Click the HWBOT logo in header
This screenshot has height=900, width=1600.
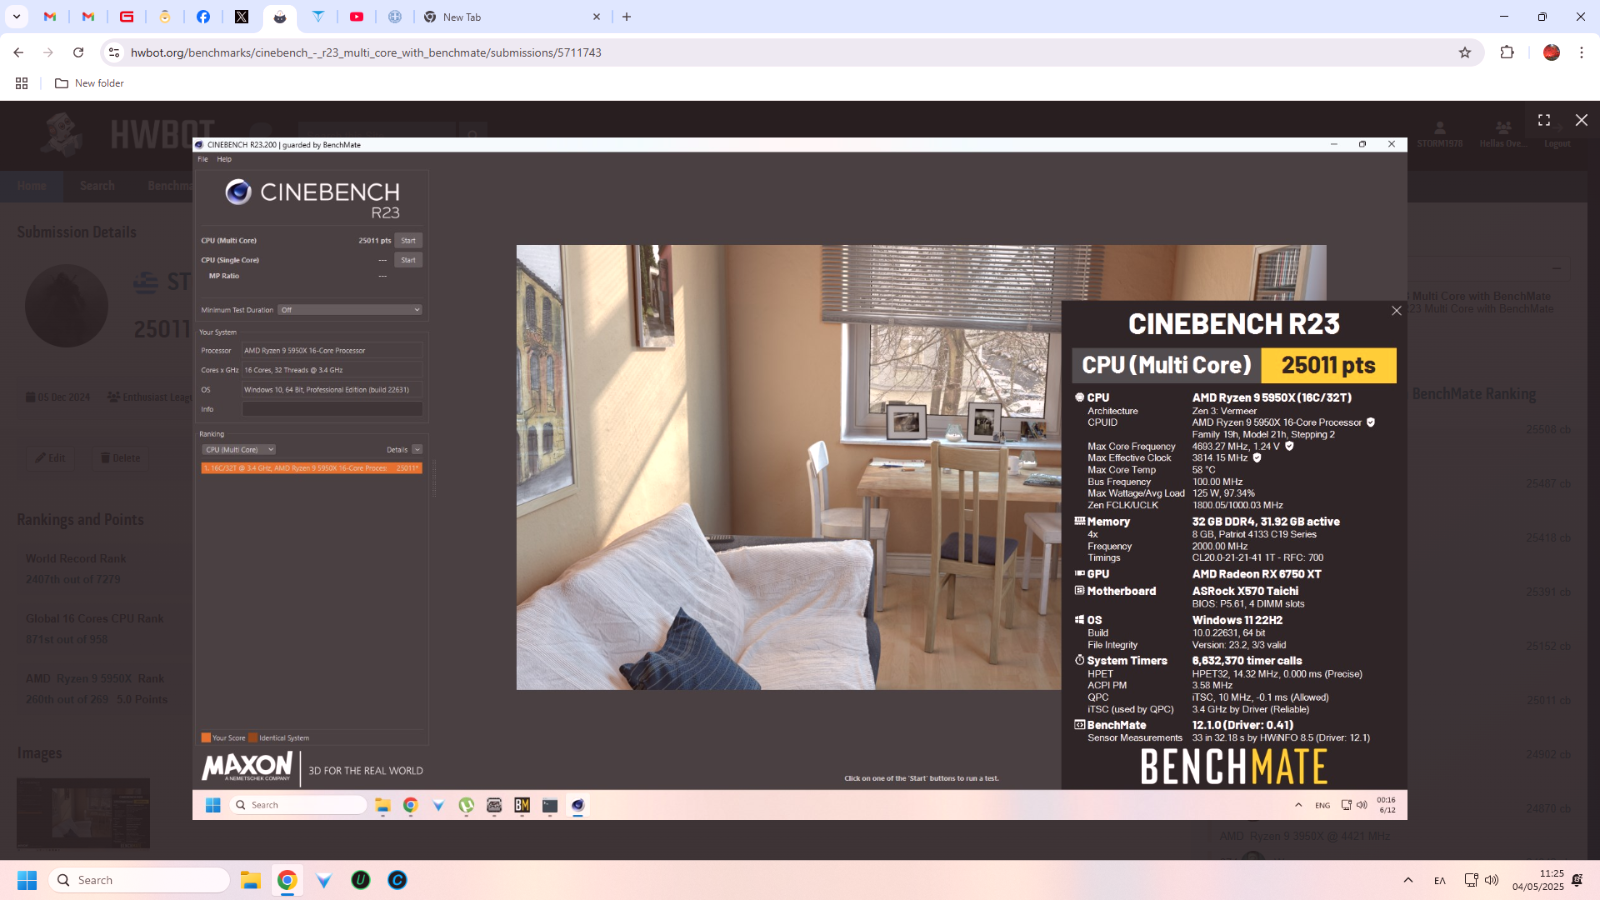click(128, 134)
